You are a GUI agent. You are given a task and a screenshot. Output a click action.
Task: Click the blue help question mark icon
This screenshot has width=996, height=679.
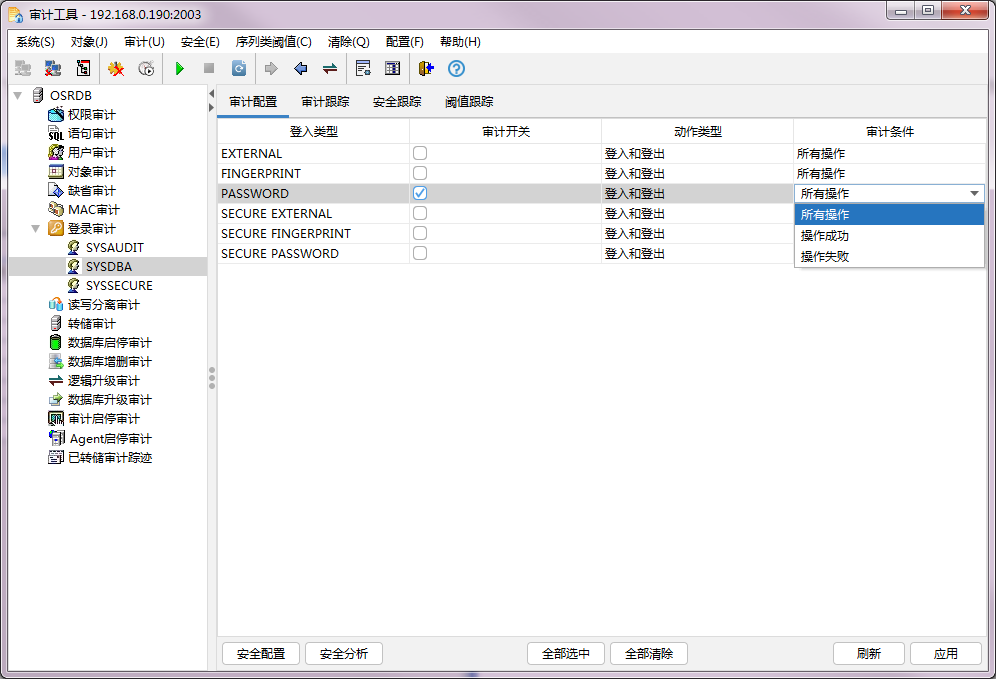click(456, 69)
